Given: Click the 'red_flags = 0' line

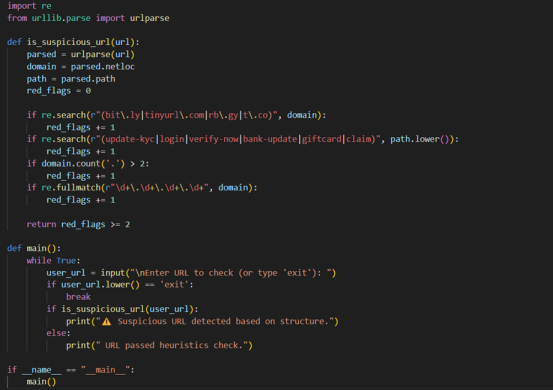Looking at the screenshot, I should coord(59,91).
